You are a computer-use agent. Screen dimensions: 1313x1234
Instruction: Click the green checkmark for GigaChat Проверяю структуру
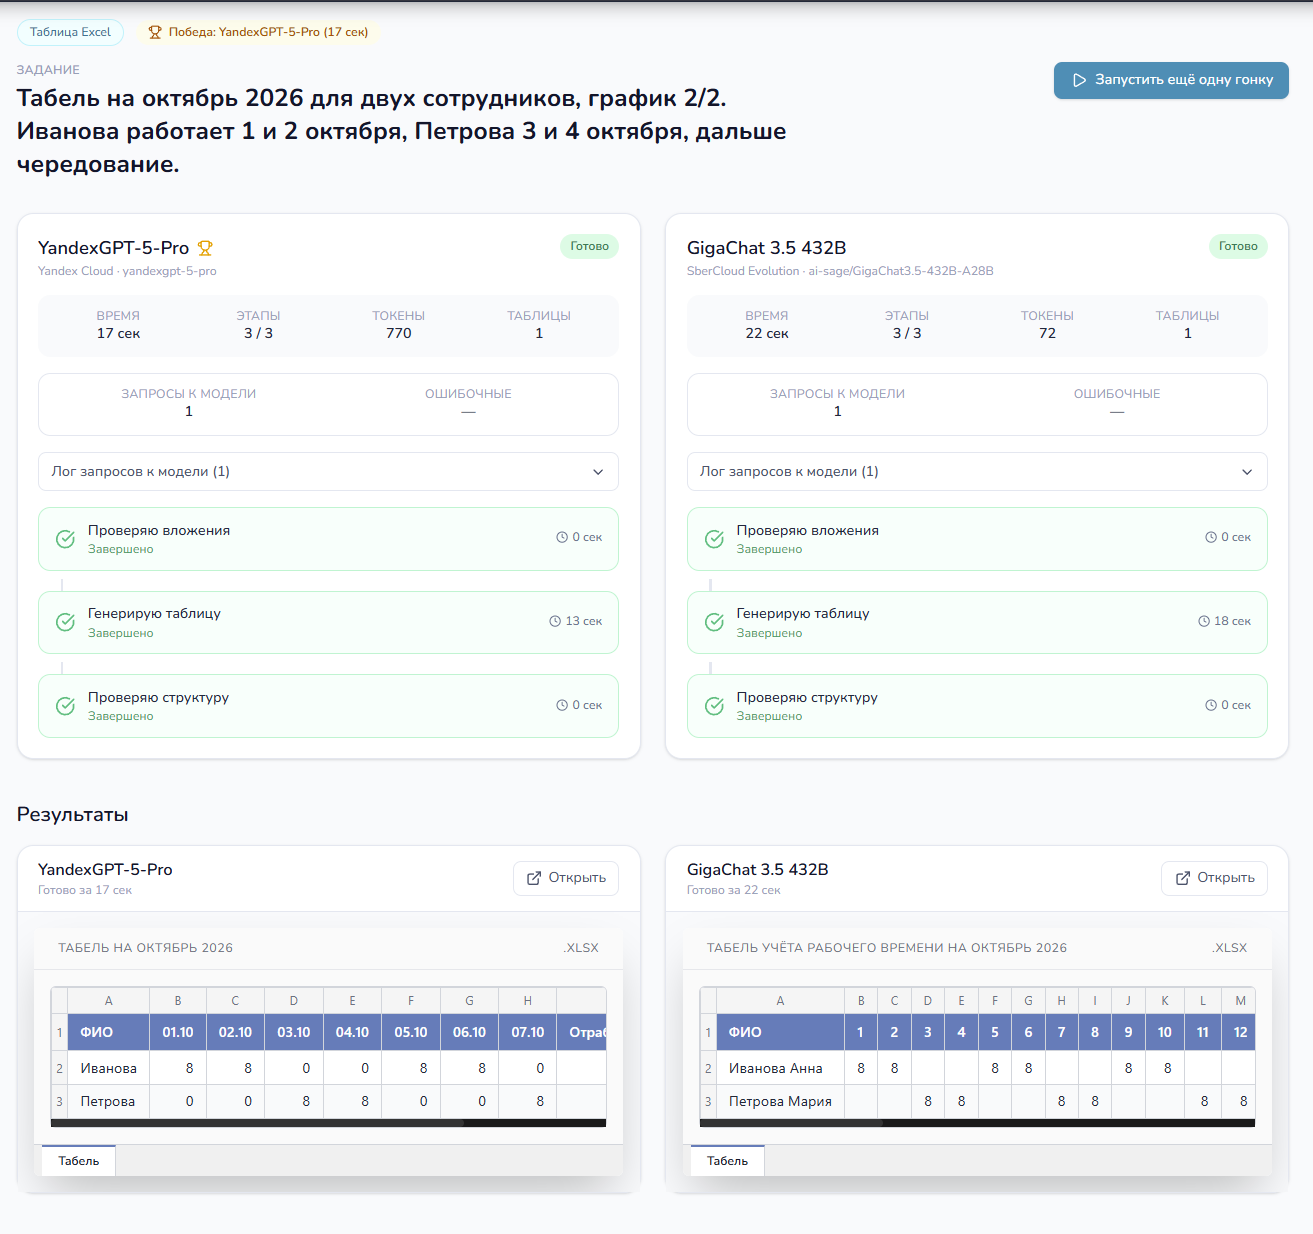point(714,706)
